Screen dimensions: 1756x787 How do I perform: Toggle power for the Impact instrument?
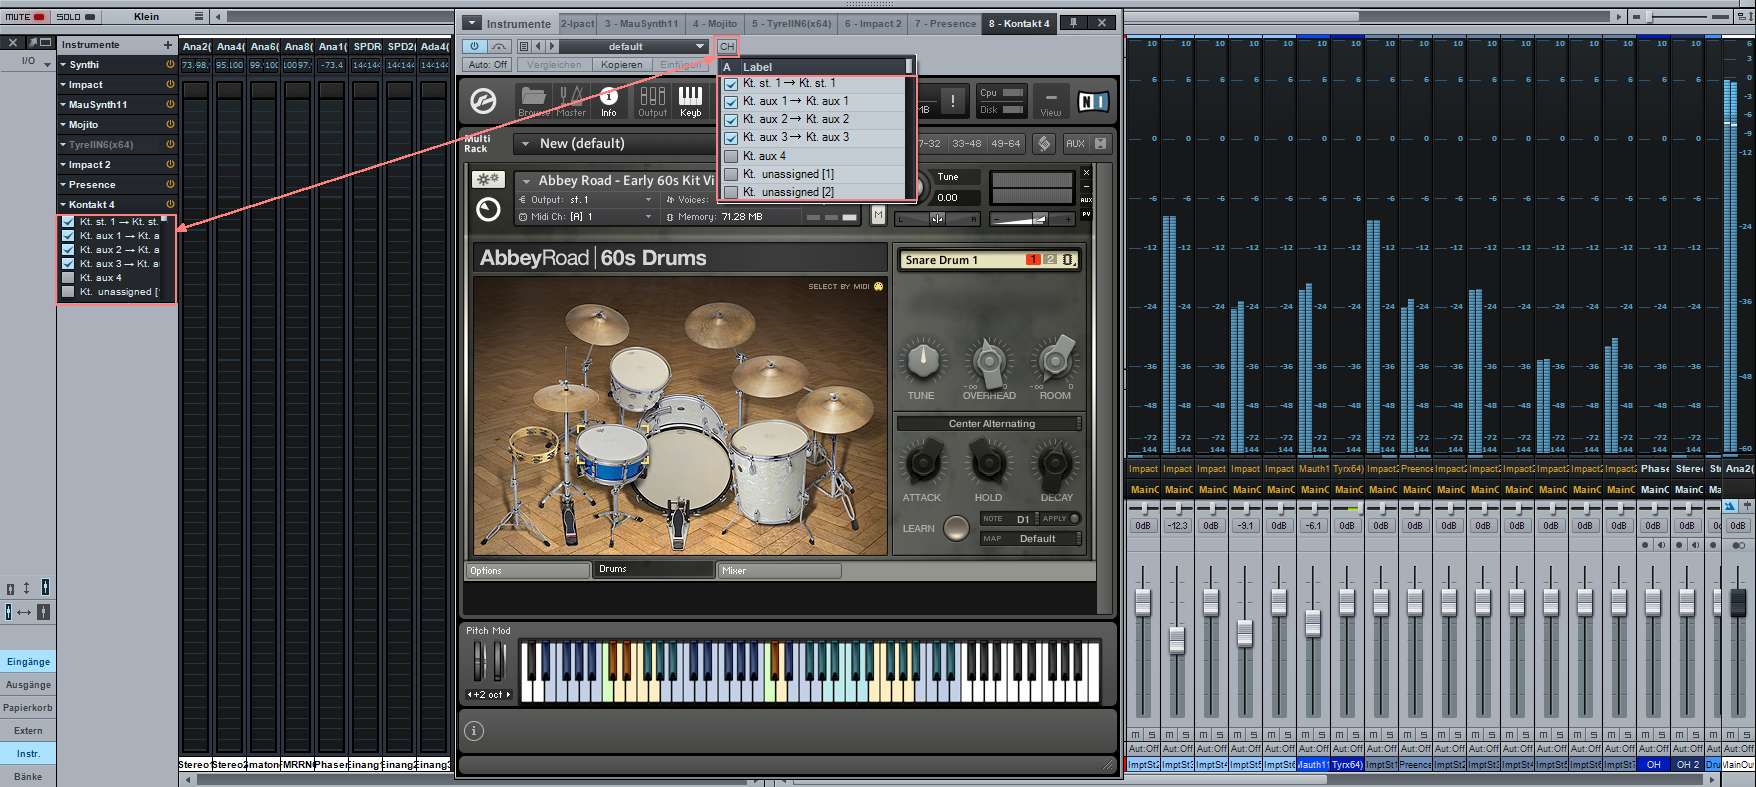tap(170, 85)
